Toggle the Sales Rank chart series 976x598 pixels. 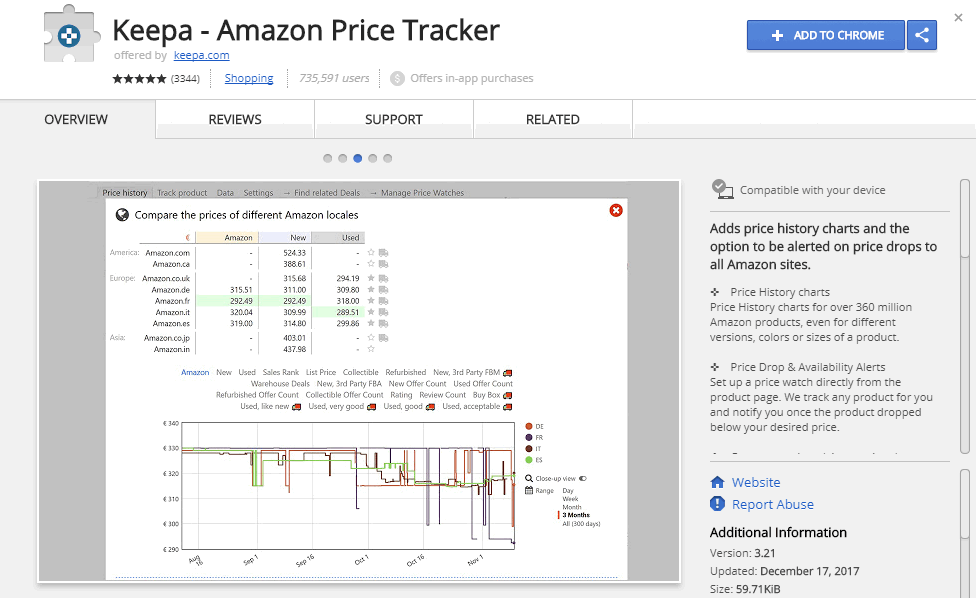pyautogui.click(x=281, y=372)
